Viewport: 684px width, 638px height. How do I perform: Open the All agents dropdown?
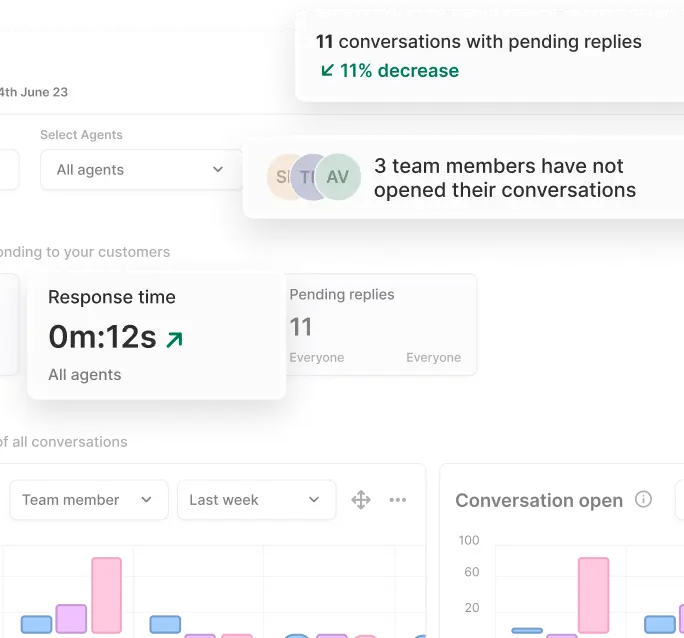[141, 169]
